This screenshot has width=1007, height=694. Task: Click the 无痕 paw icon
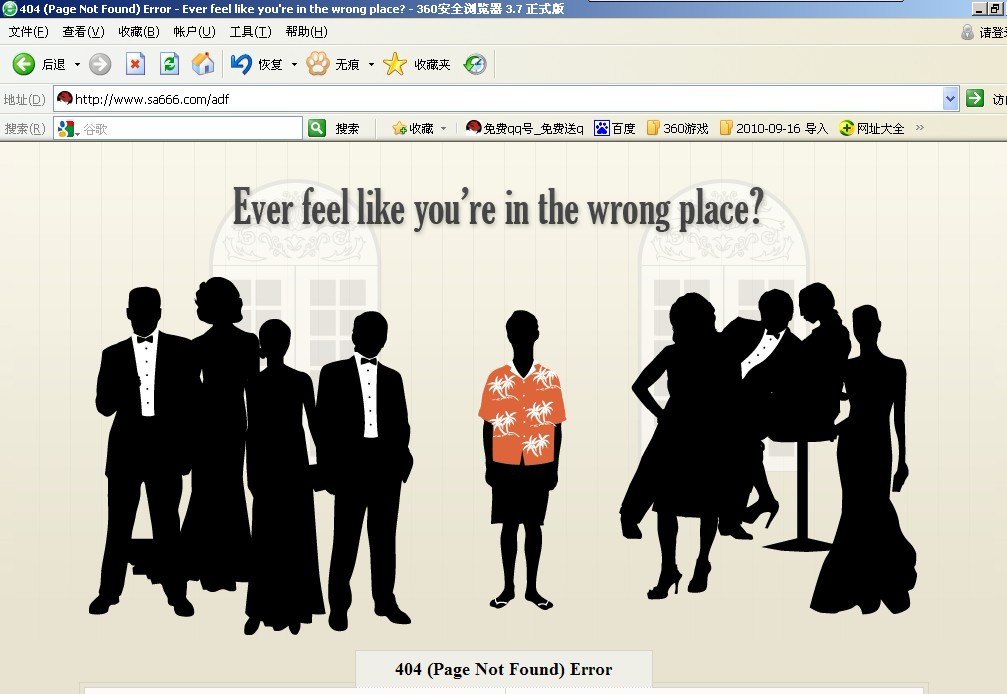(317, 64)
